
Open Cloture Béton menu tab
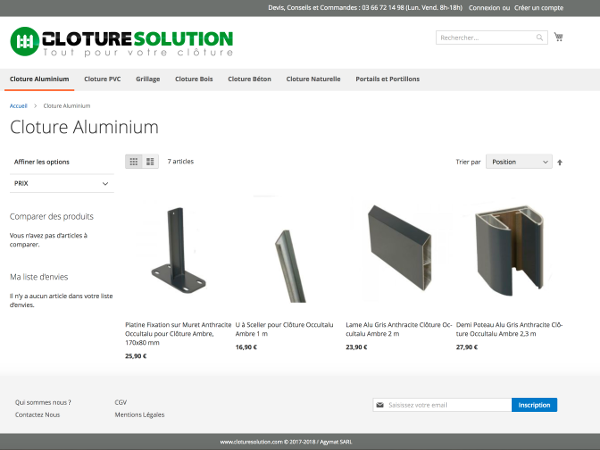249,79
